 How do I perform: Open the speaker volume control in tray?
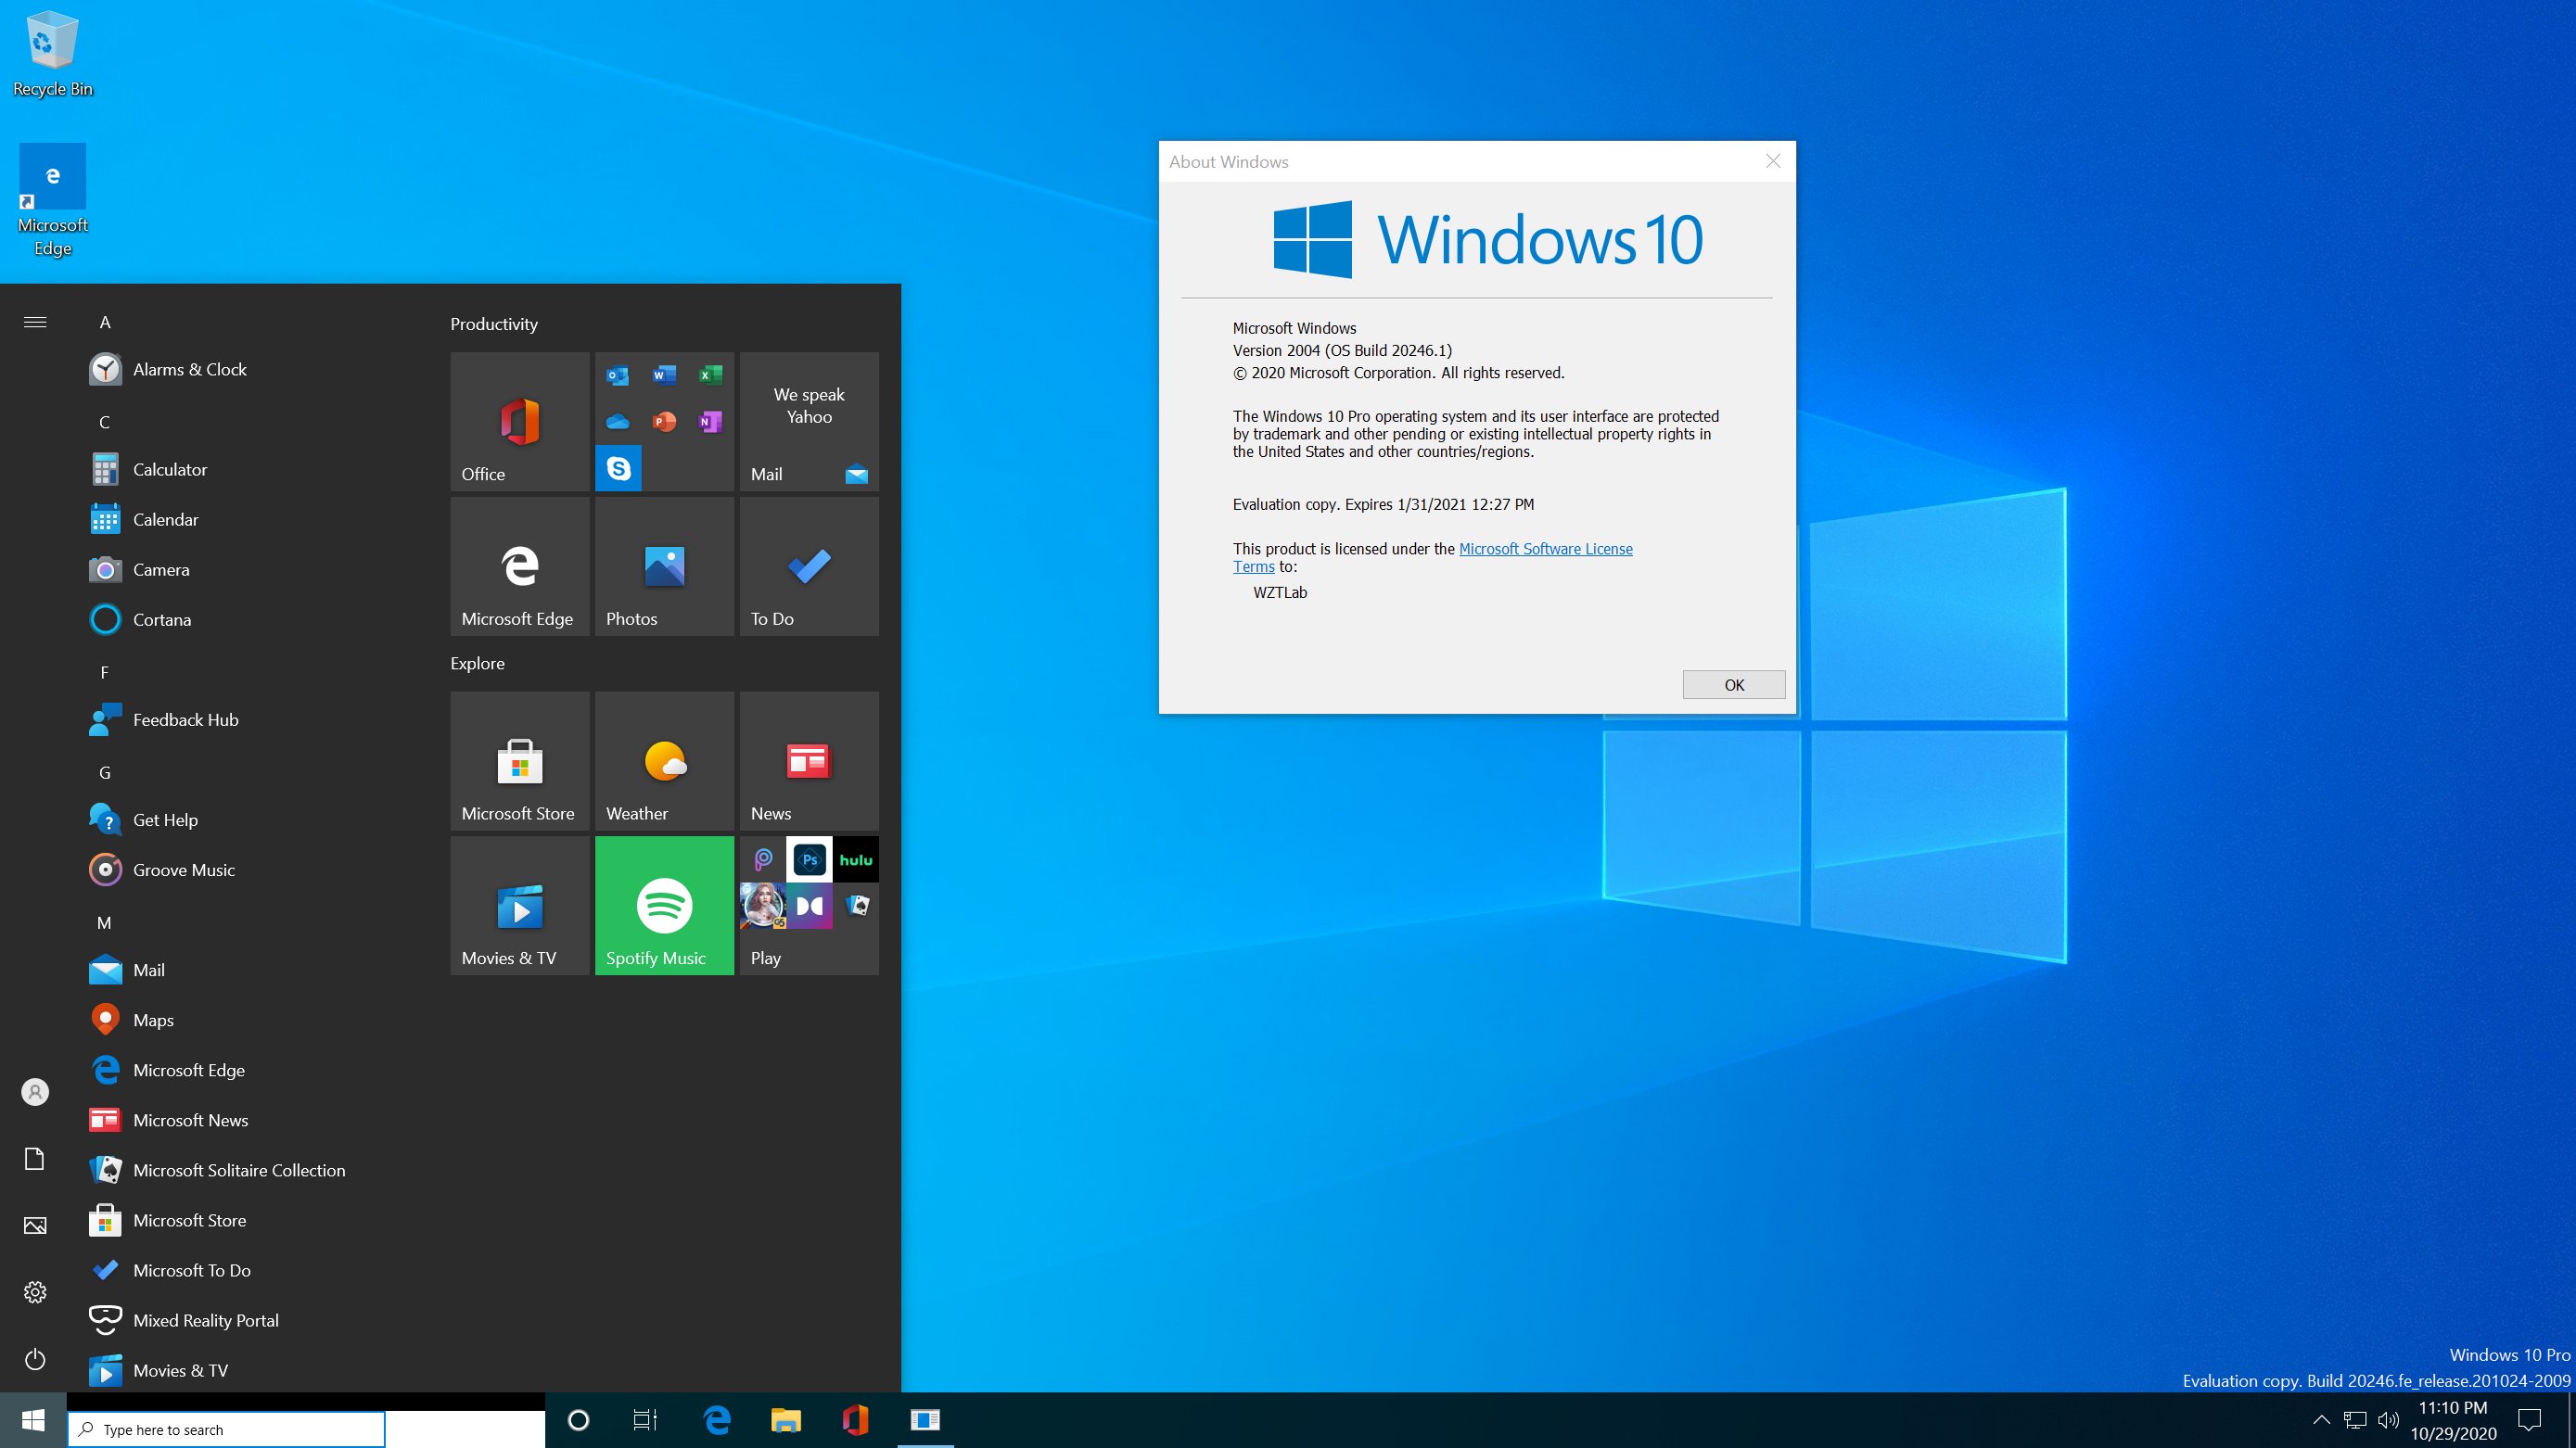pyautogui.click(x=2389, y=1420)
